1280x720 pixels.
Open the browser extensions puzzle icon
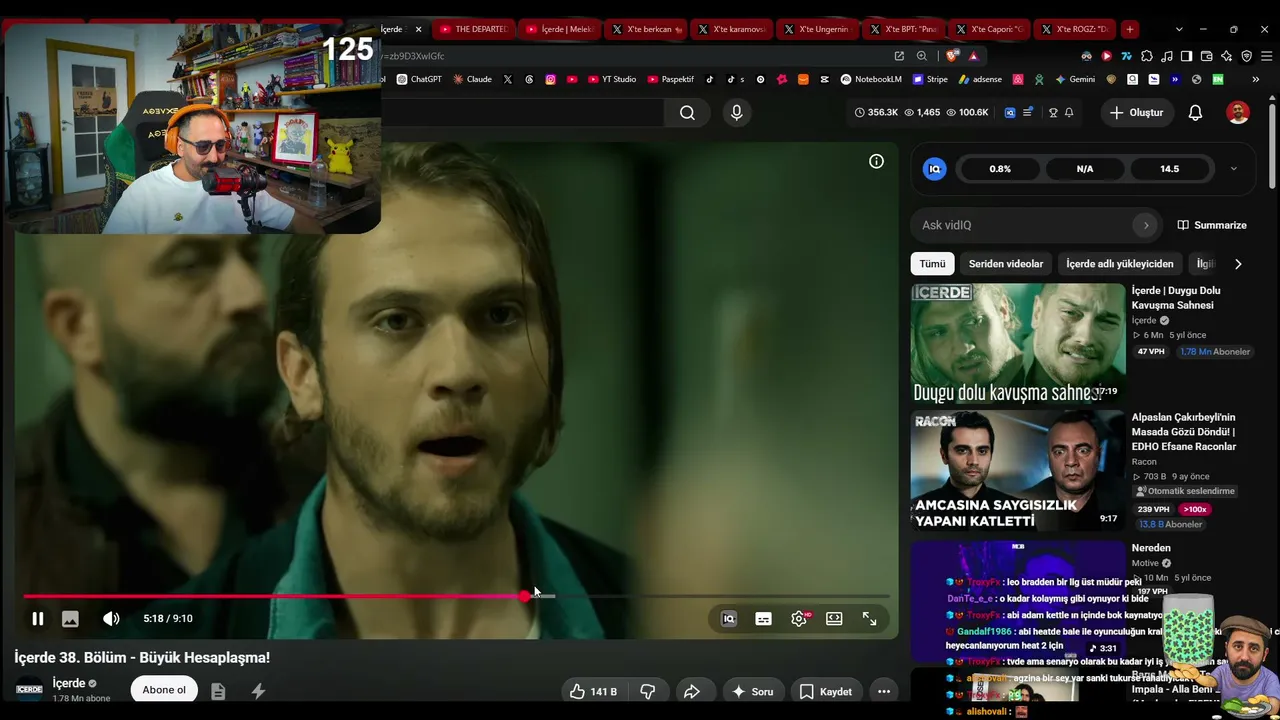pyautogui.click(x=1147, y=56)
